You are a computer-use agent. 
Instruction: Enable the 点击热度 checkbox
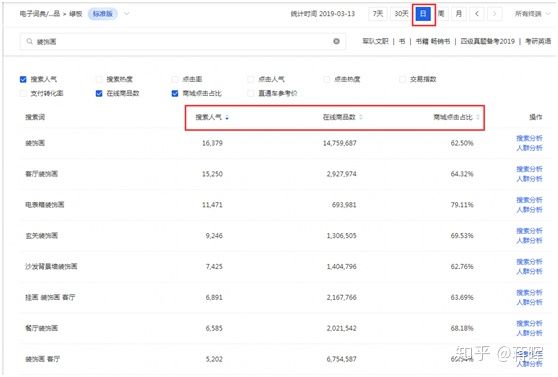327,79
